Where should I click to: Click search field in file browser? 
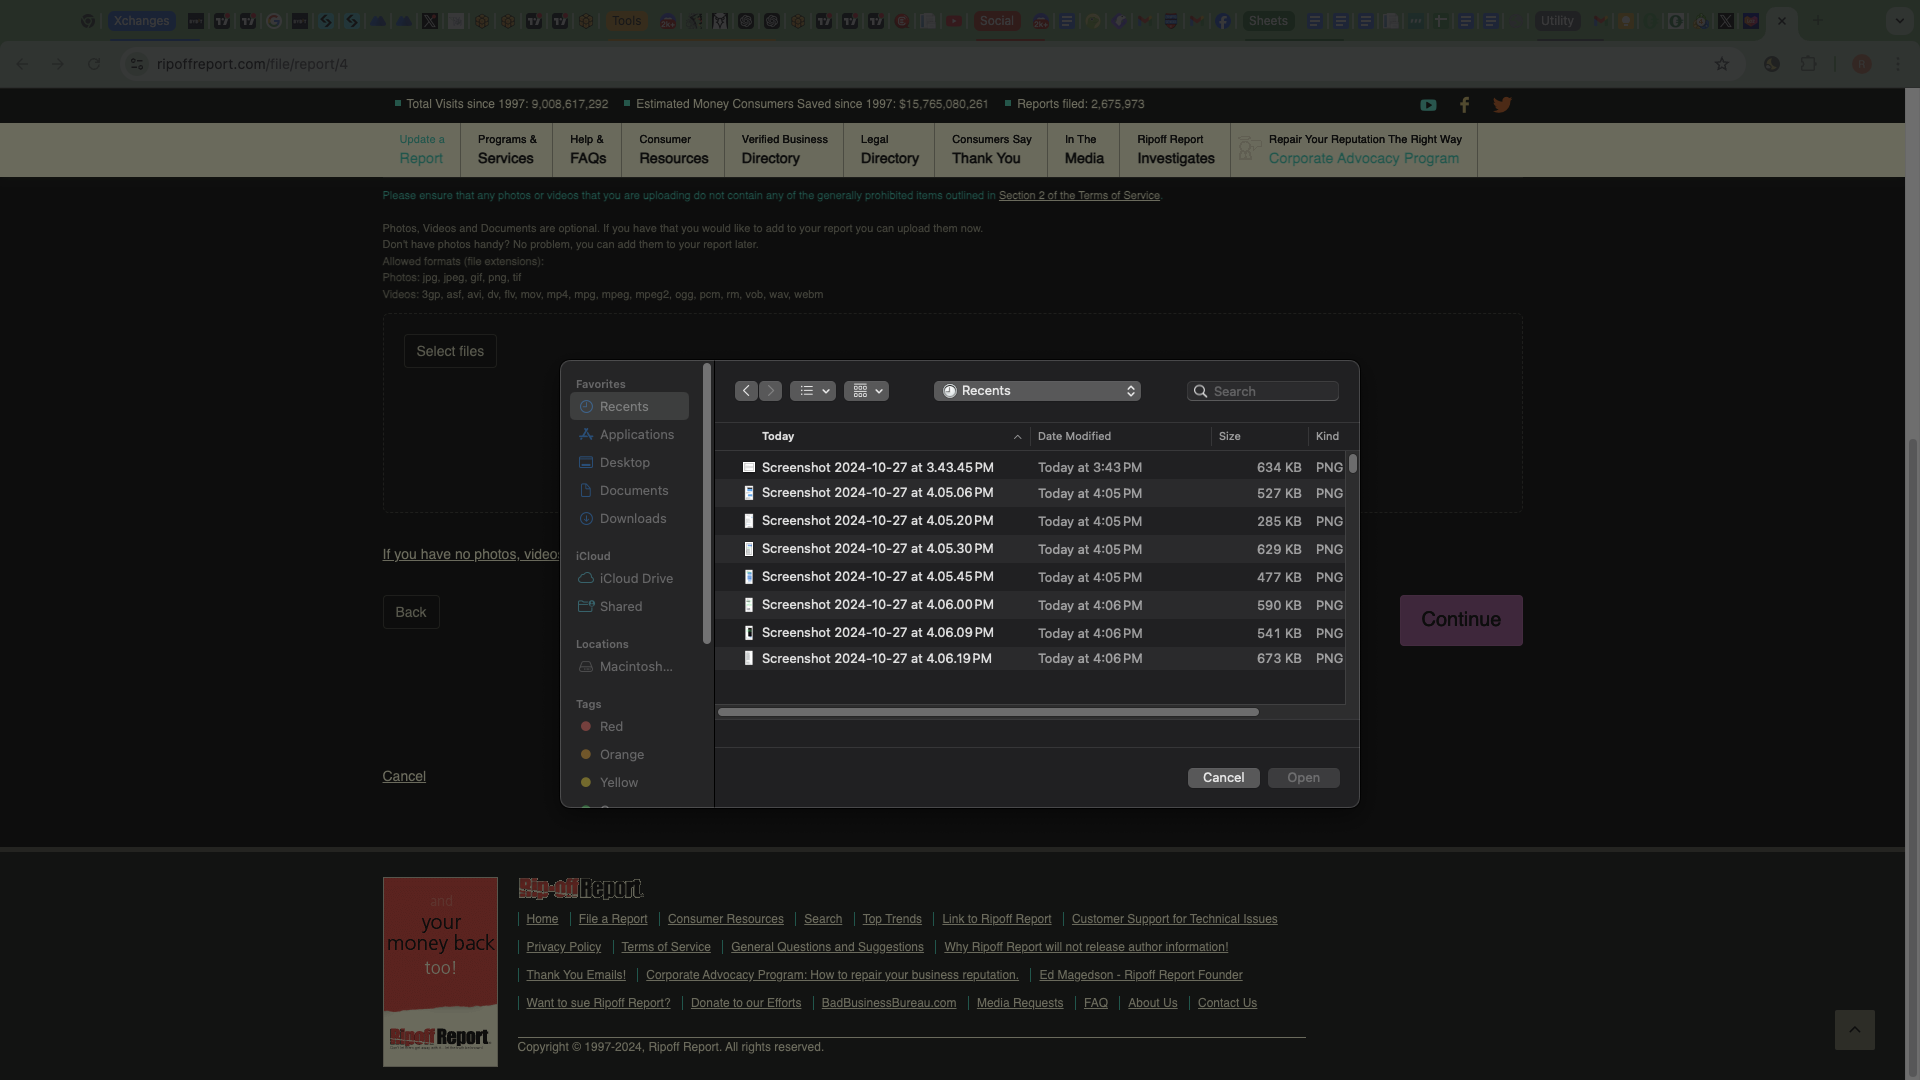tap(1262, 392)
